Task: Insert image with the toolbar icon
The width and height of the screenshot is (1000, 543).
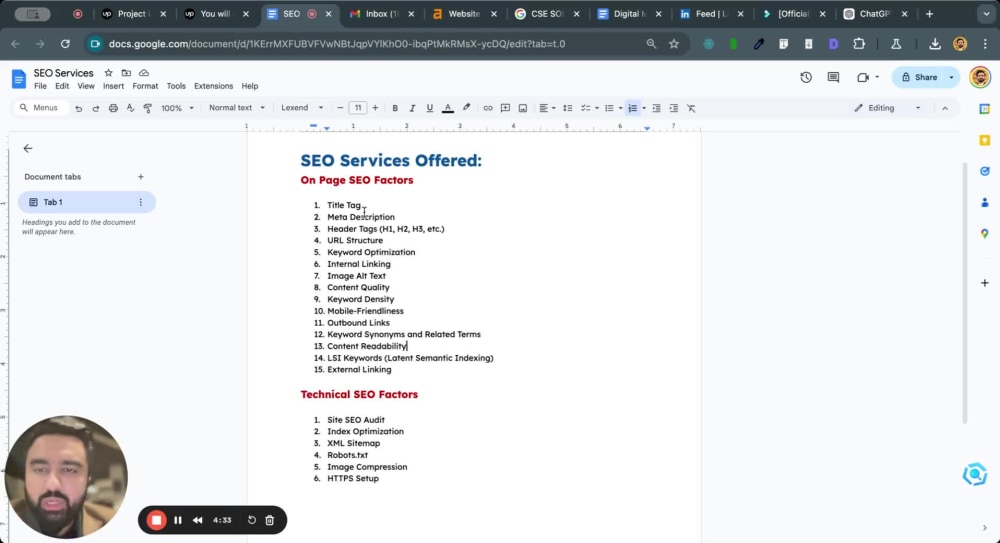Action: [x=522, y=108]
